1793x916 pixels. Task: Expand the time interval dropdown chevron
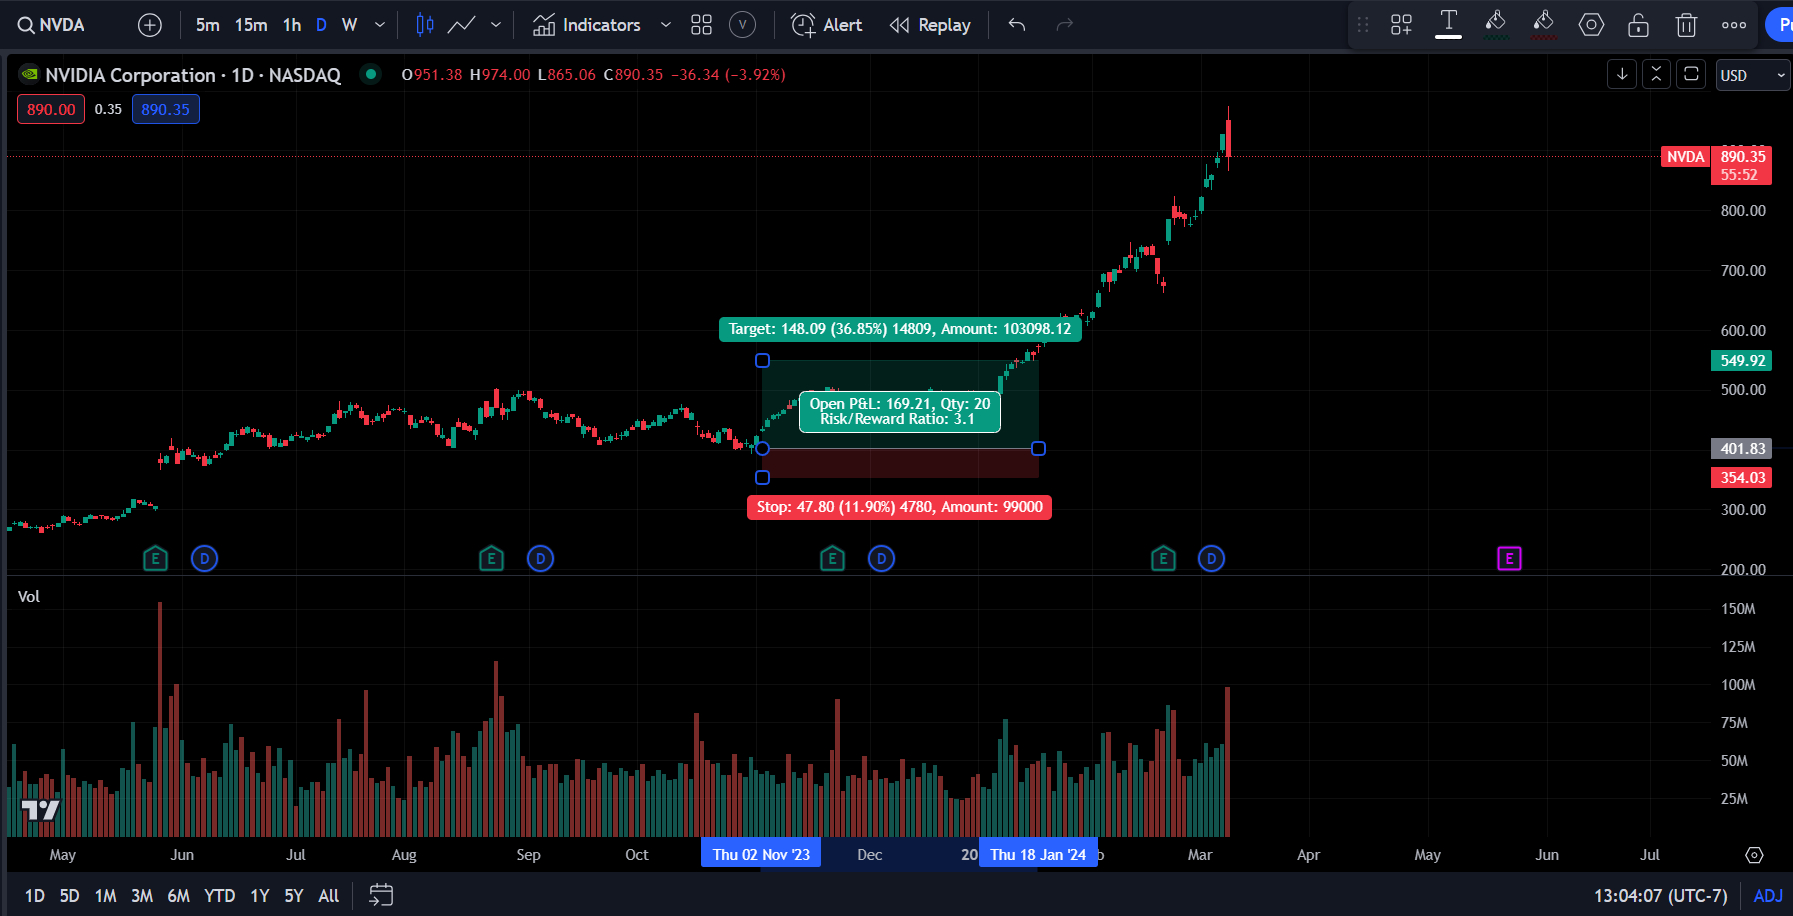(380, 25)
